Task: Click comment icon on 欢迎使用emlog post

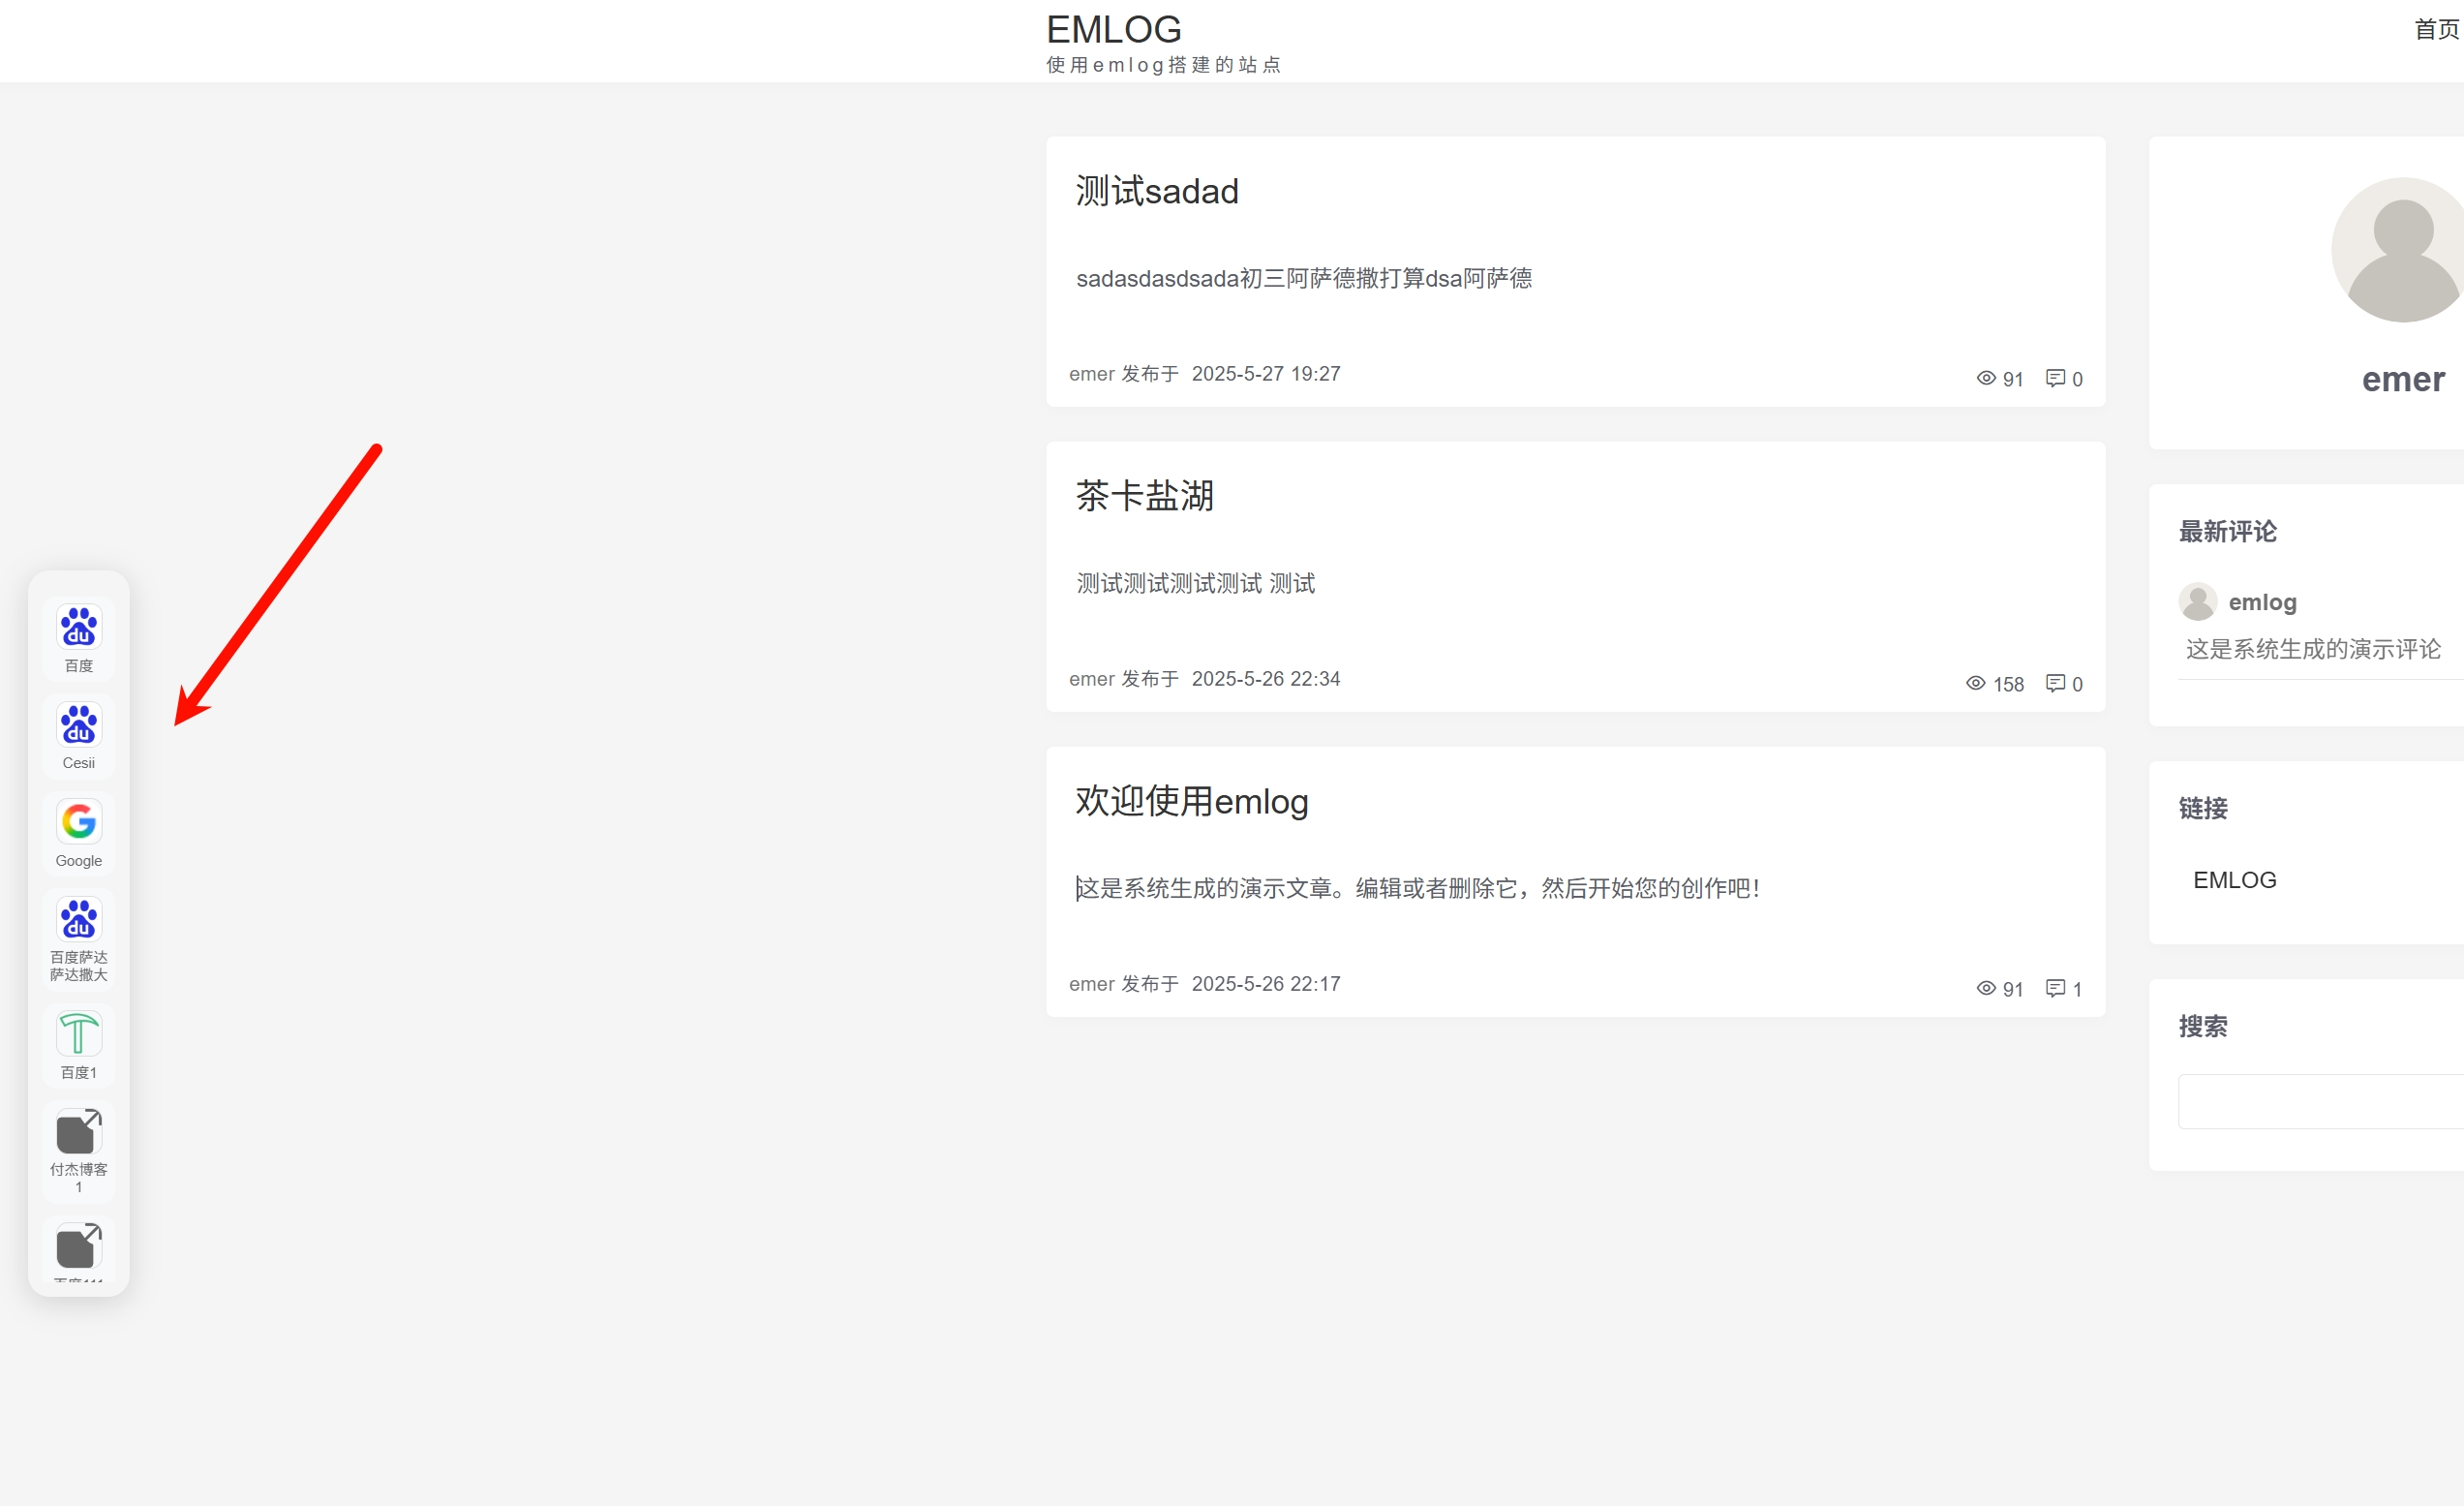Action: pos(2055,988)
